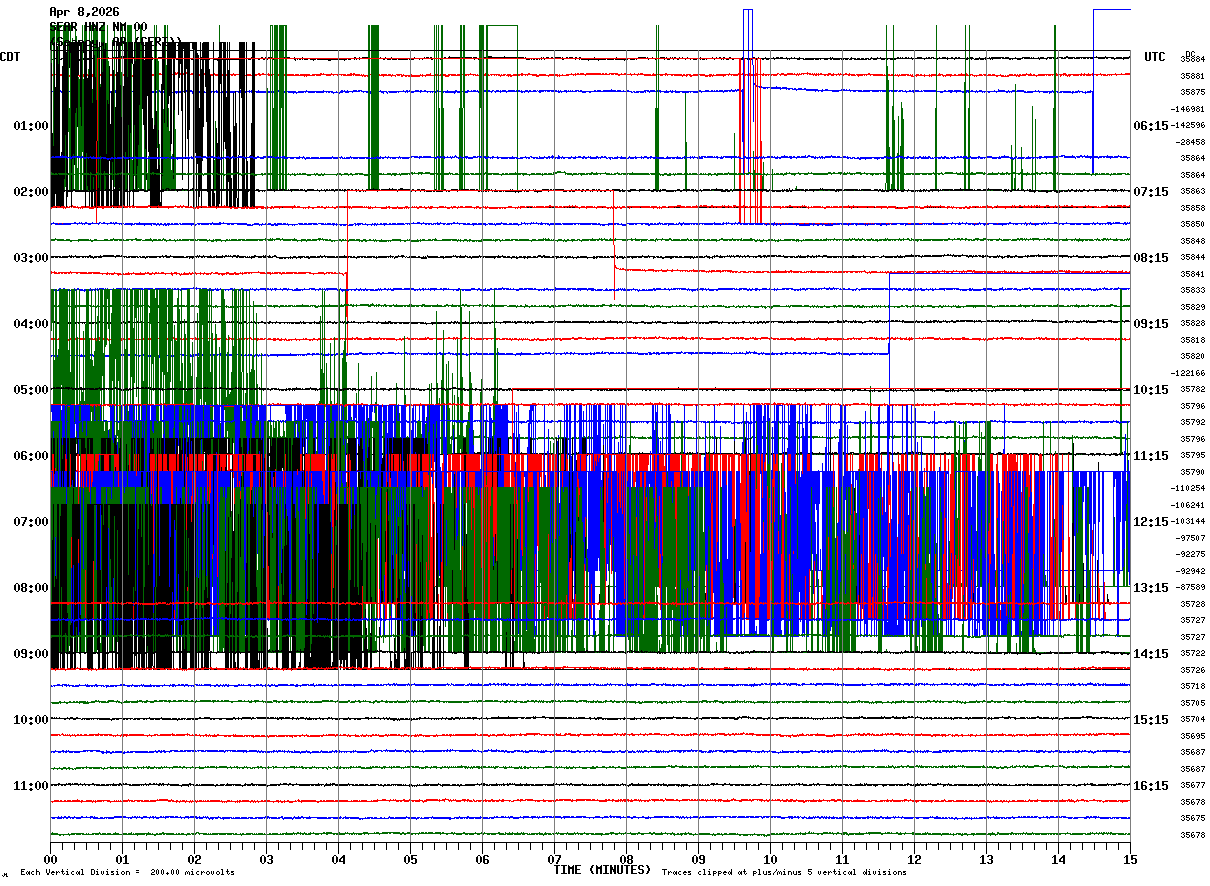Screen dimensions: 1210x886
Task: Click minute 00 on the time axis
Action: [x=50, y=859]
